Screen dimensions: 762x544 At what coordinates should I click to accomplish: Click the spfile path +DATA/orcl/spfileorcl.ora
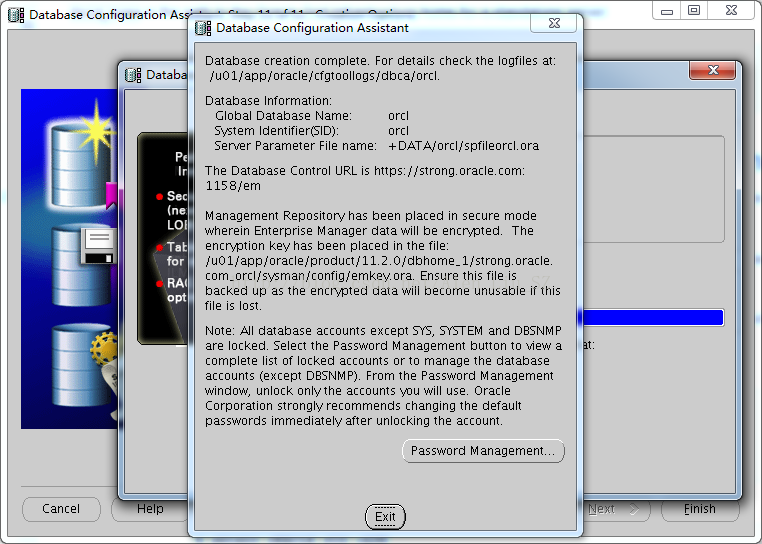point(464,146)
